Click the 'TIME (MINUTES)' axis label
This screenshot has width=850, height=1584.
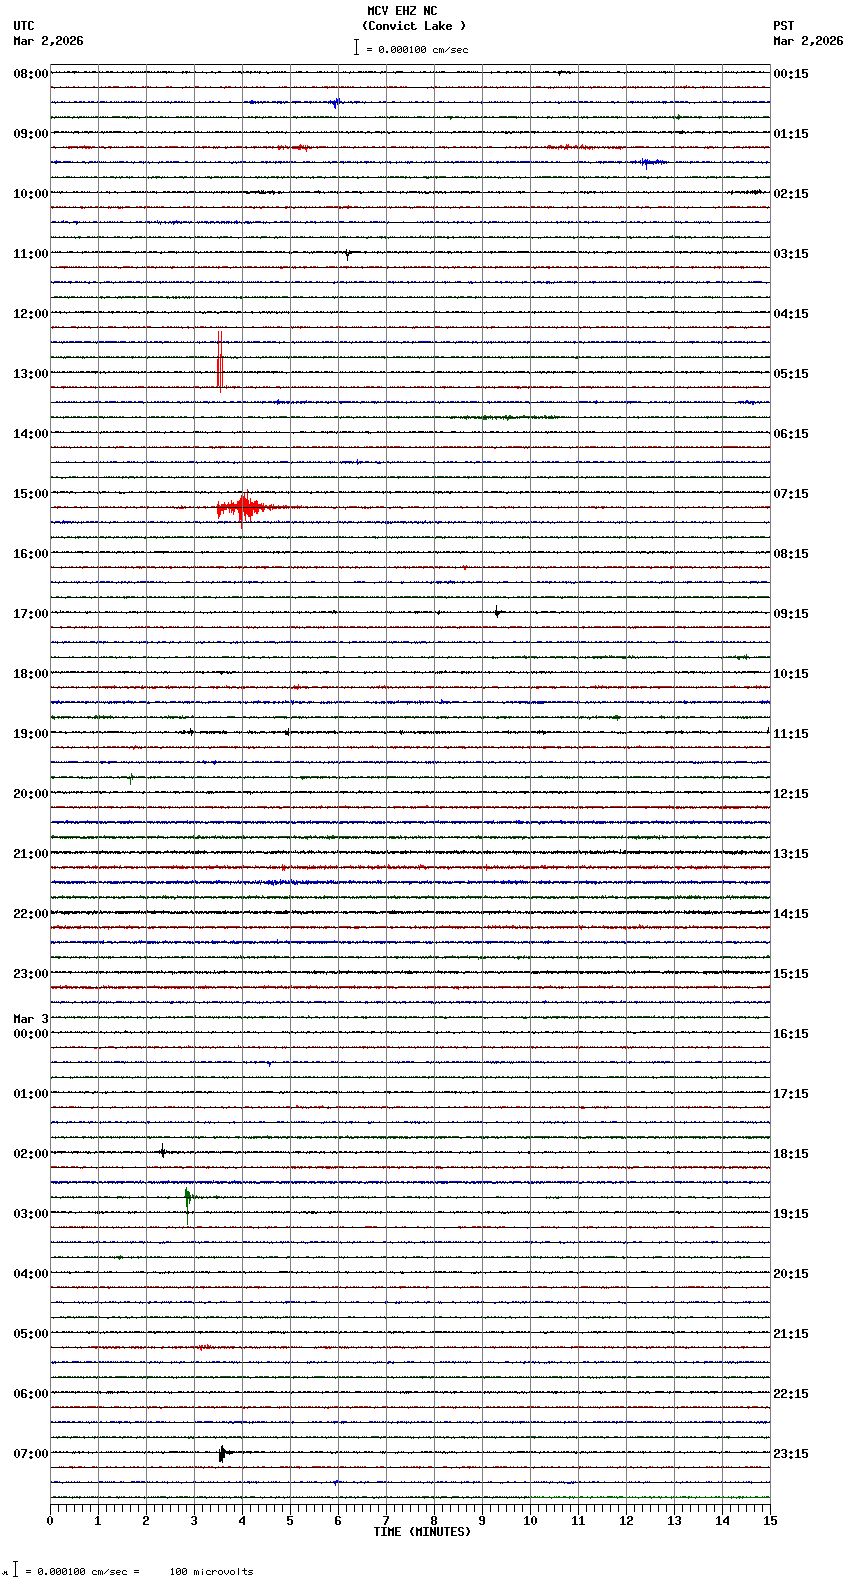tap(422, 1532)
